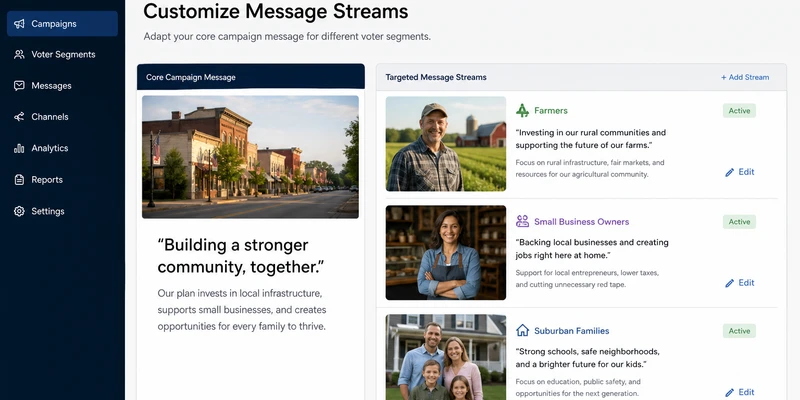The height and width of the screenshot is (400, 800).
Task: Click the pencil icon in Suburban Families row
Action: coord(730,393)
